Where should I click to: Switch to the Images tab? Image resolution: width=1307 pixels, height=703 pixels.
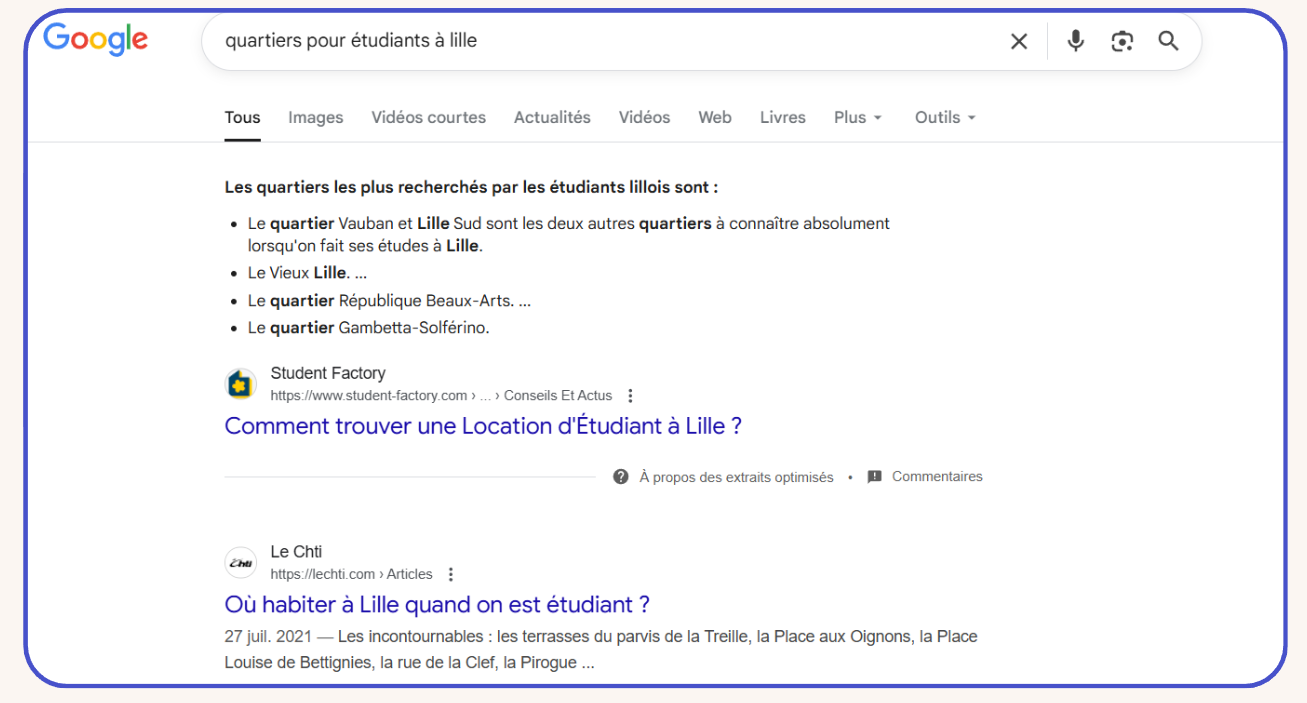pyautogui.click(x=315, y=117)
